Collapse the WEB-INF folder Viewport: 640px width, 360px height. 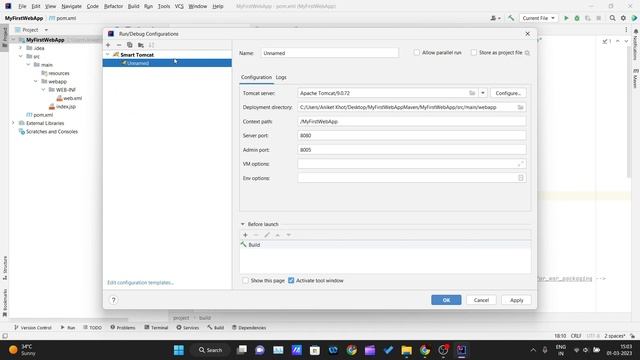pyautogui.click(x=43, y=90)
